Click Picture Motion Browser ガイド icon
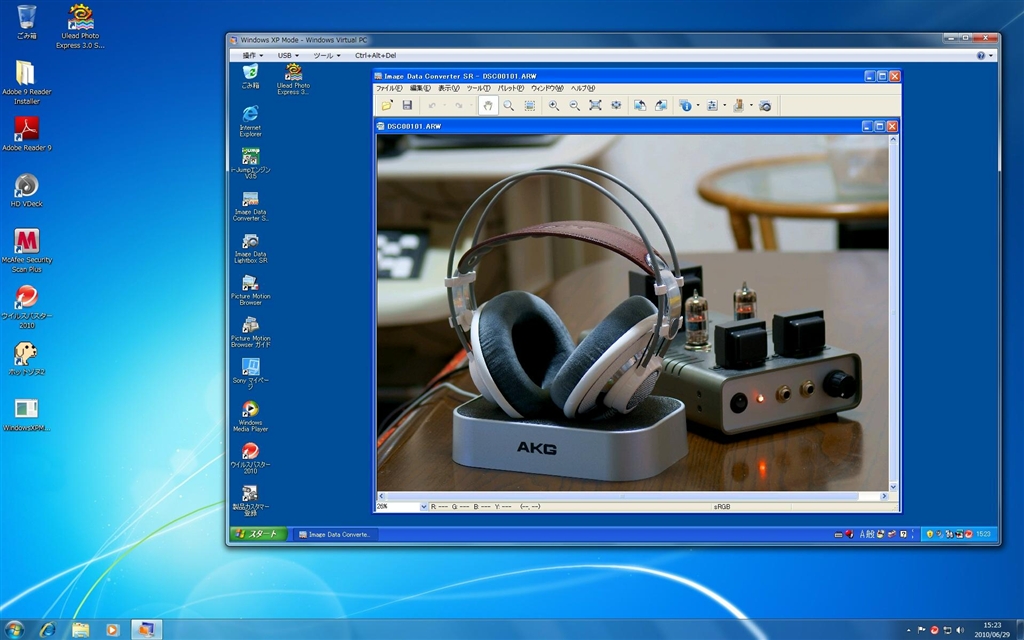Screen dimensions: 1024x640 point(250,332)
